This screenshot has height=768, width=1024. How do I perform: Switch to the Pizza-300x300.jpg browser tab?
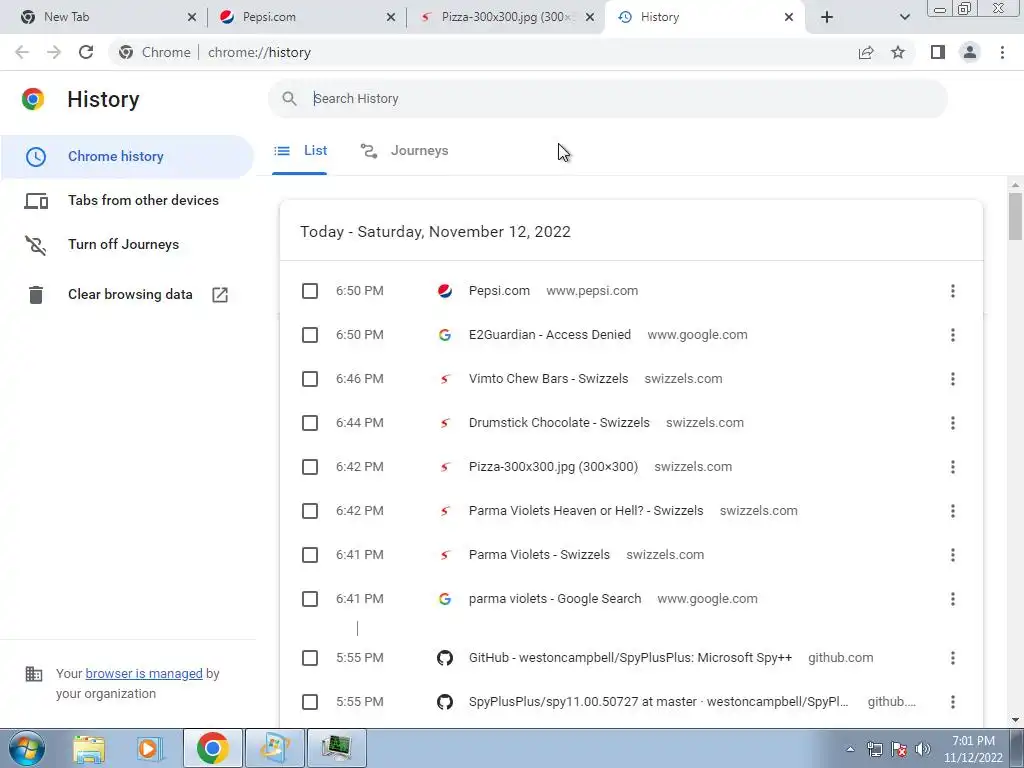coord(506,17)
